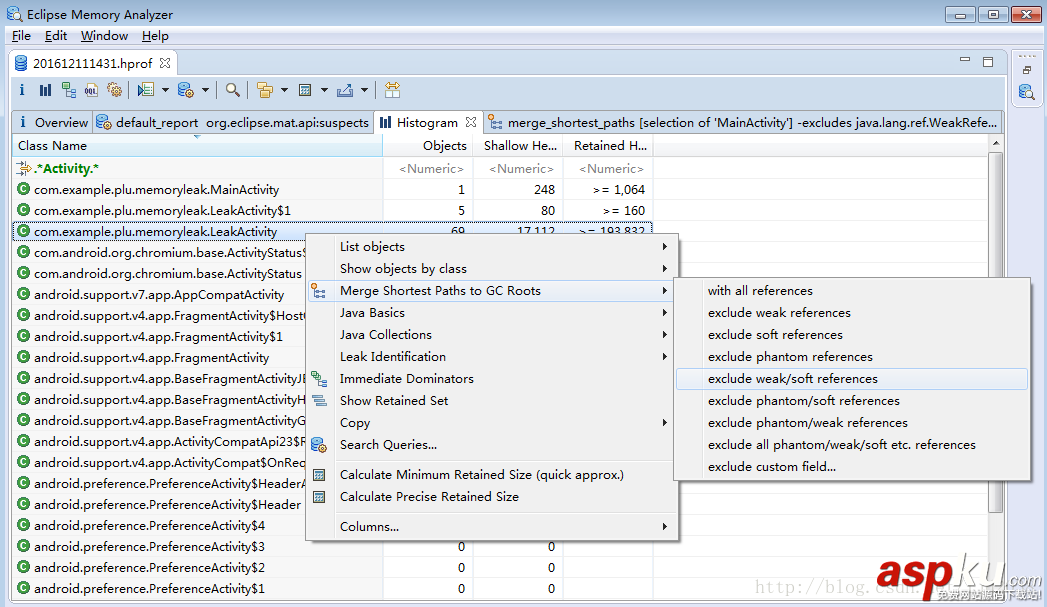This screenshot has width=1047, height=607.
Task: Switch to the Overview tab
Action: click(60, 123)
